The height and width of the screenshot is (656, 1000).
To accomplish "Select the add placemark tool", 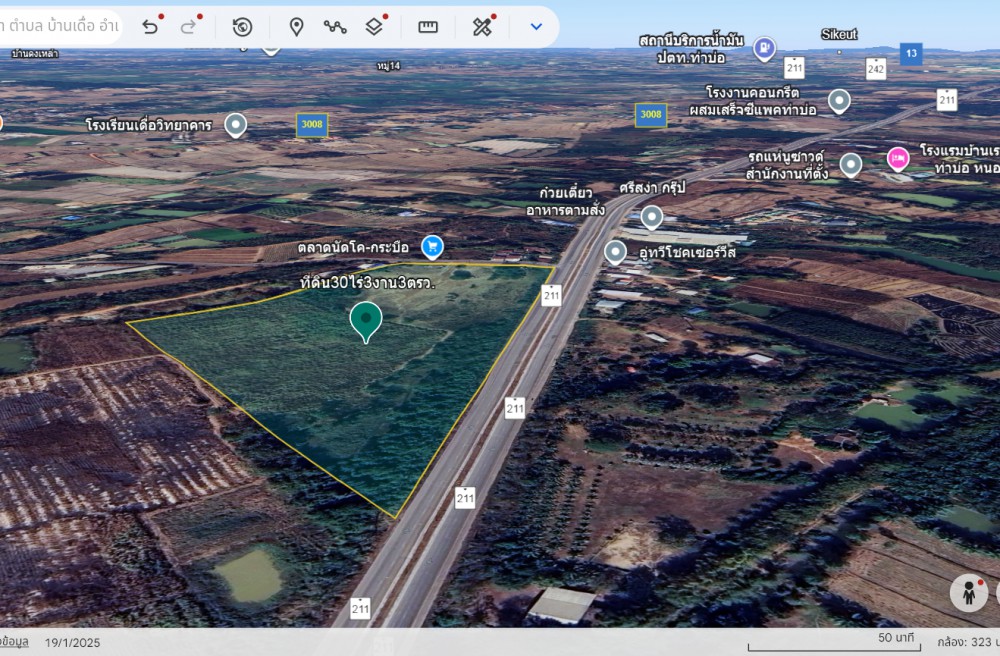I will click(x=296, y=27).
